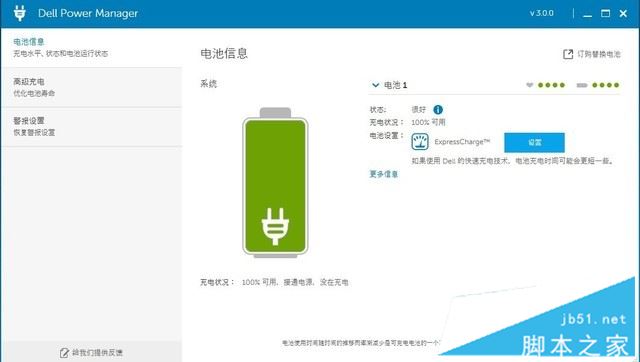Click the battery health heart icon
The height and width of the screenshot is (362, 640).
click(529, 85)
